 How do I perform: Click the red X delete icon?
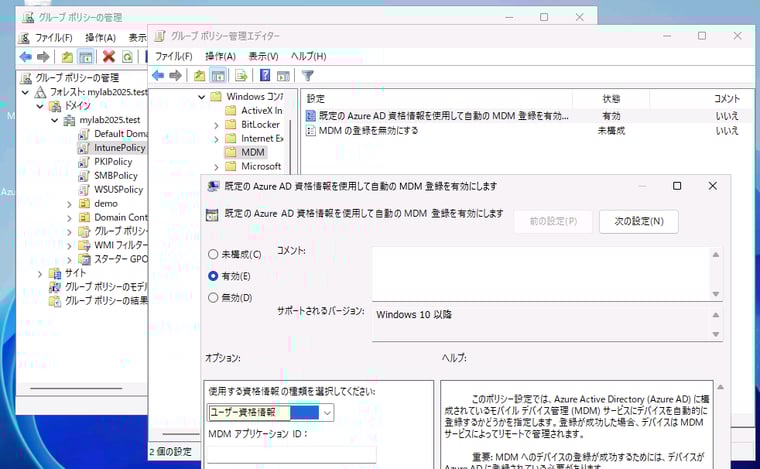point(109,57)
